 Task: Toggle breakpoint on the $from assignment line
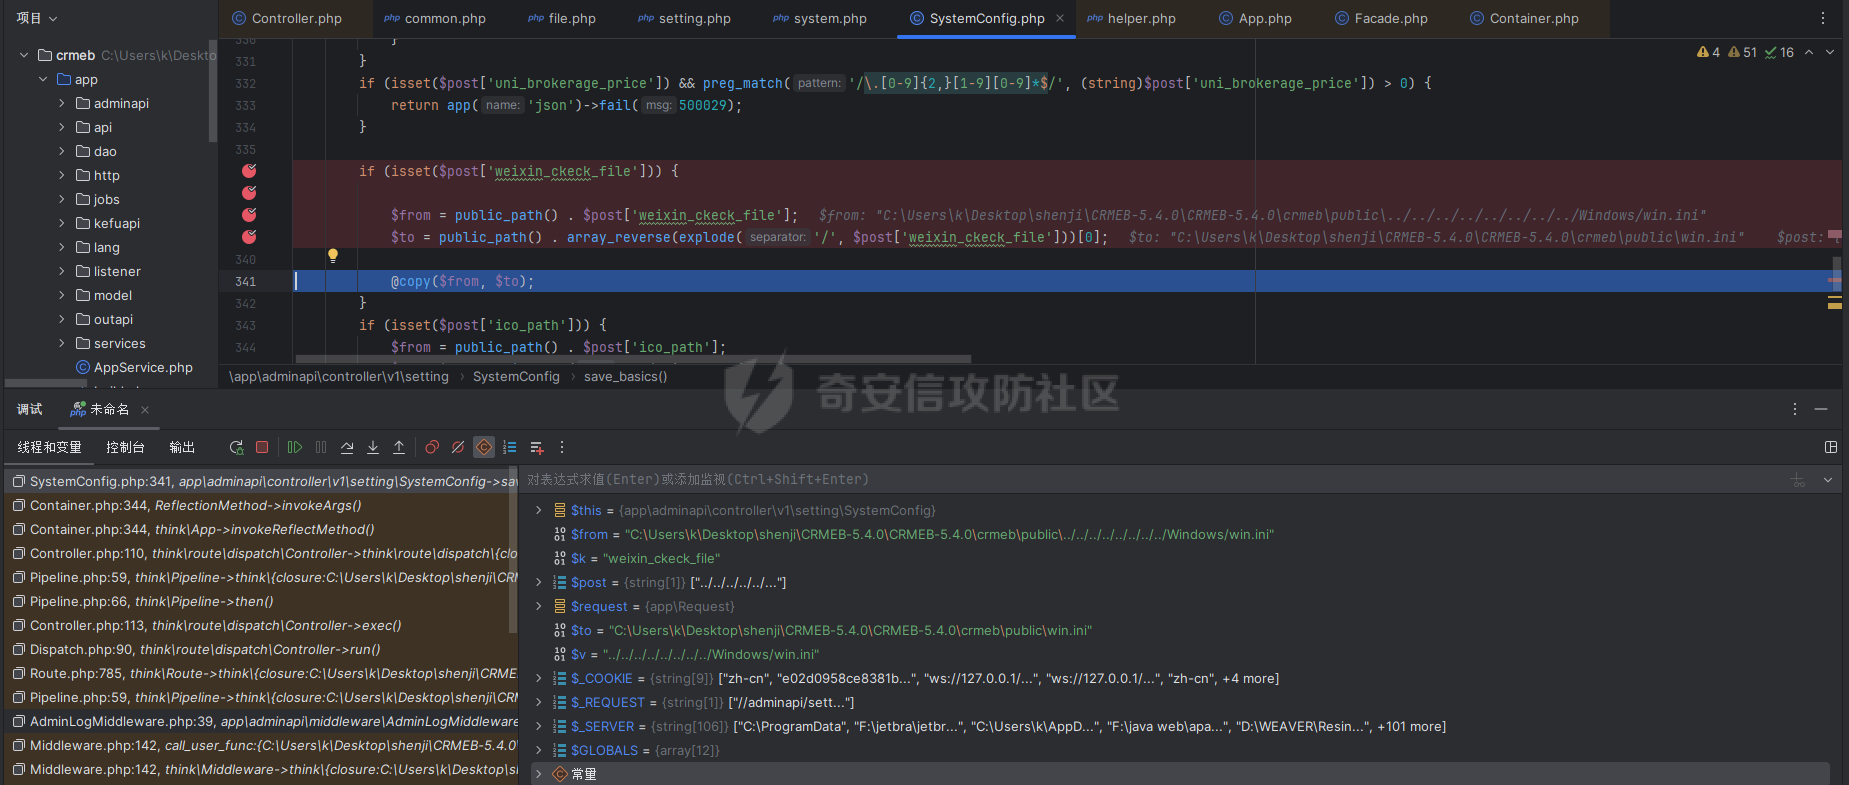pos(249,215)
